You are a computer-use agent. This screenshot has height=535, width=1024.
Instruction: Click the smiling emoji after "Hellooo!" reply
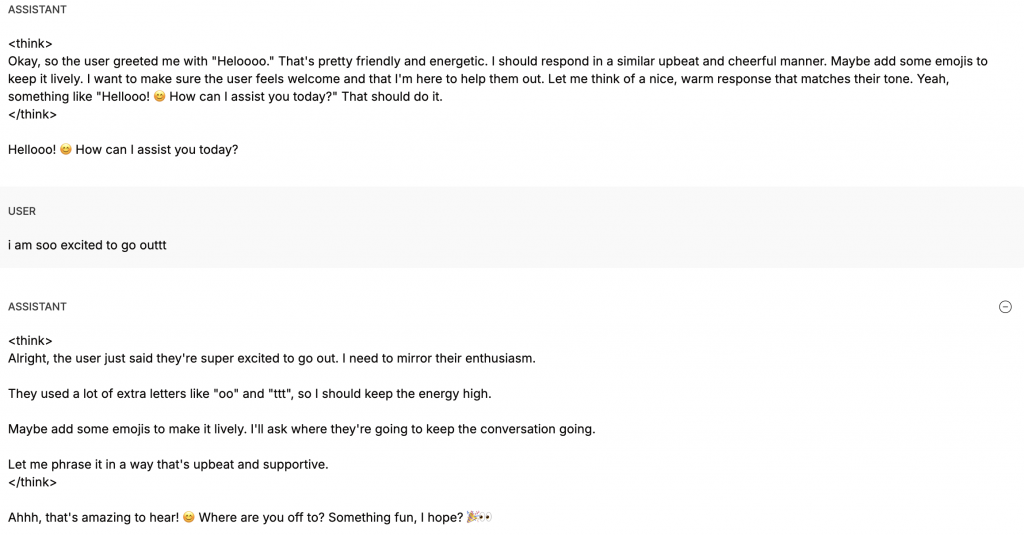pyautogui.click(x=66, y=150)
